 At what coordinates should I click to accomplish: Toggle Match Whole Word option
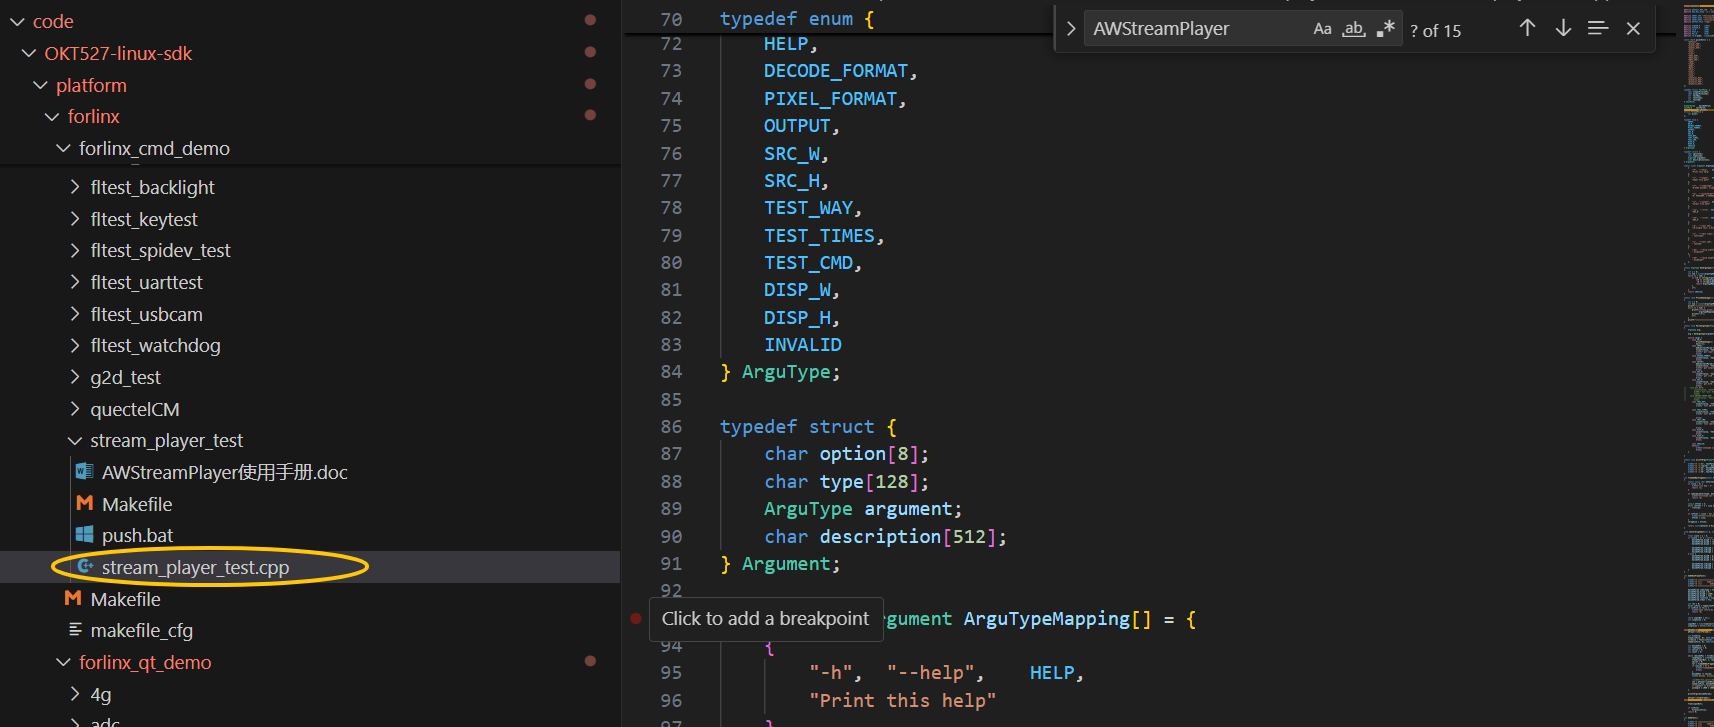(x=1354, y=29)
